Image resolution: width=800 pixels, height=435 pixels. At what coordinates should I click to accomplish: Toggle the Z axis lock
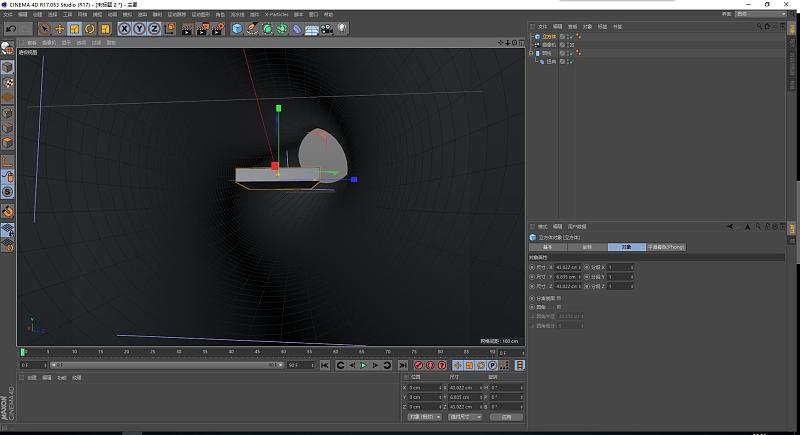(154, 29)
